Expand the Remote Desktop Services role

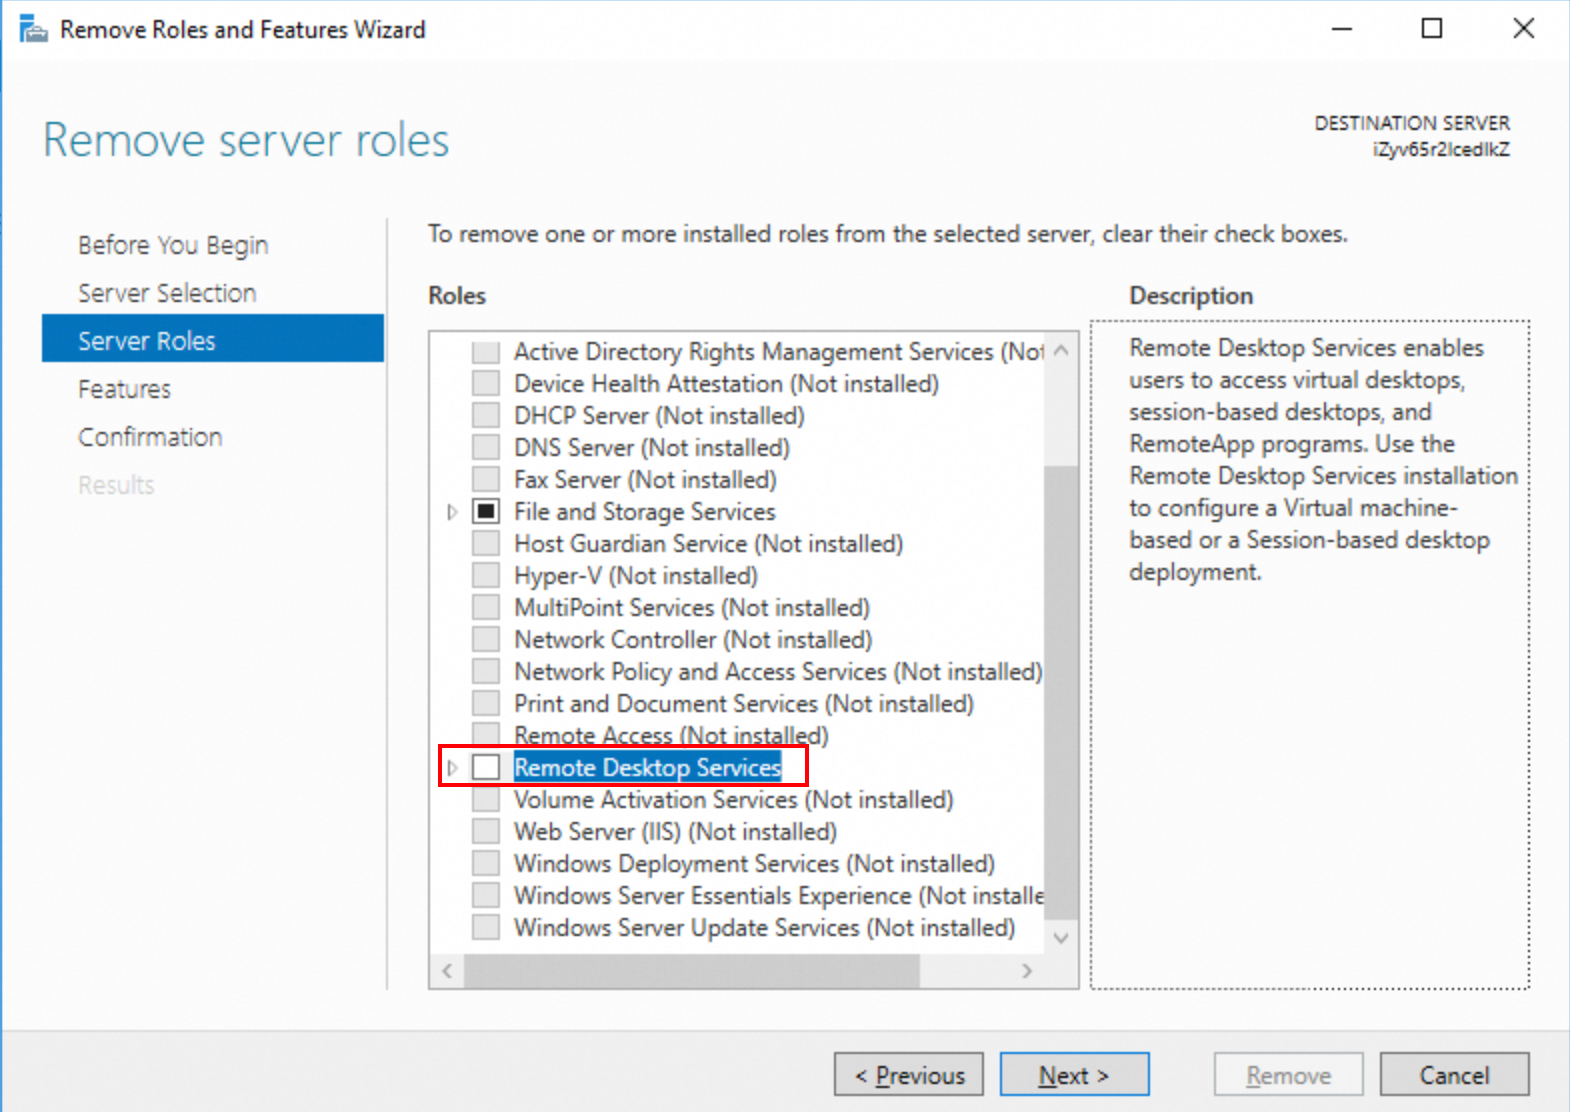pos(452,768)
